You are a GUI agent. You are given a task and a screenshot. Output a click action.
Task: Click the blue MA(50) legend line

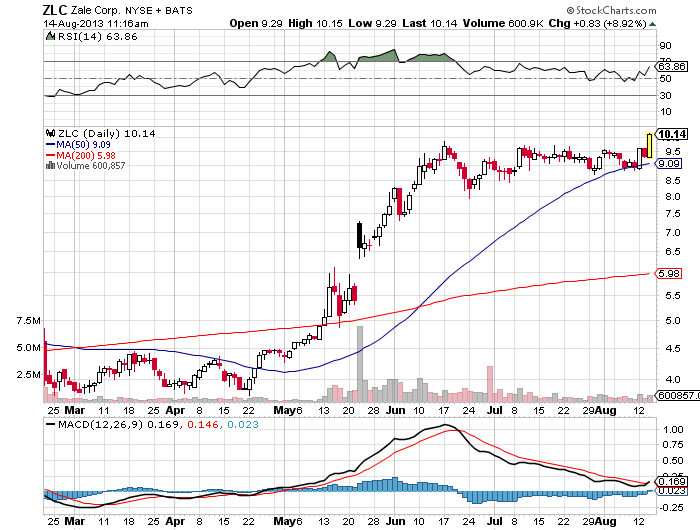click(x=50, y=145)
